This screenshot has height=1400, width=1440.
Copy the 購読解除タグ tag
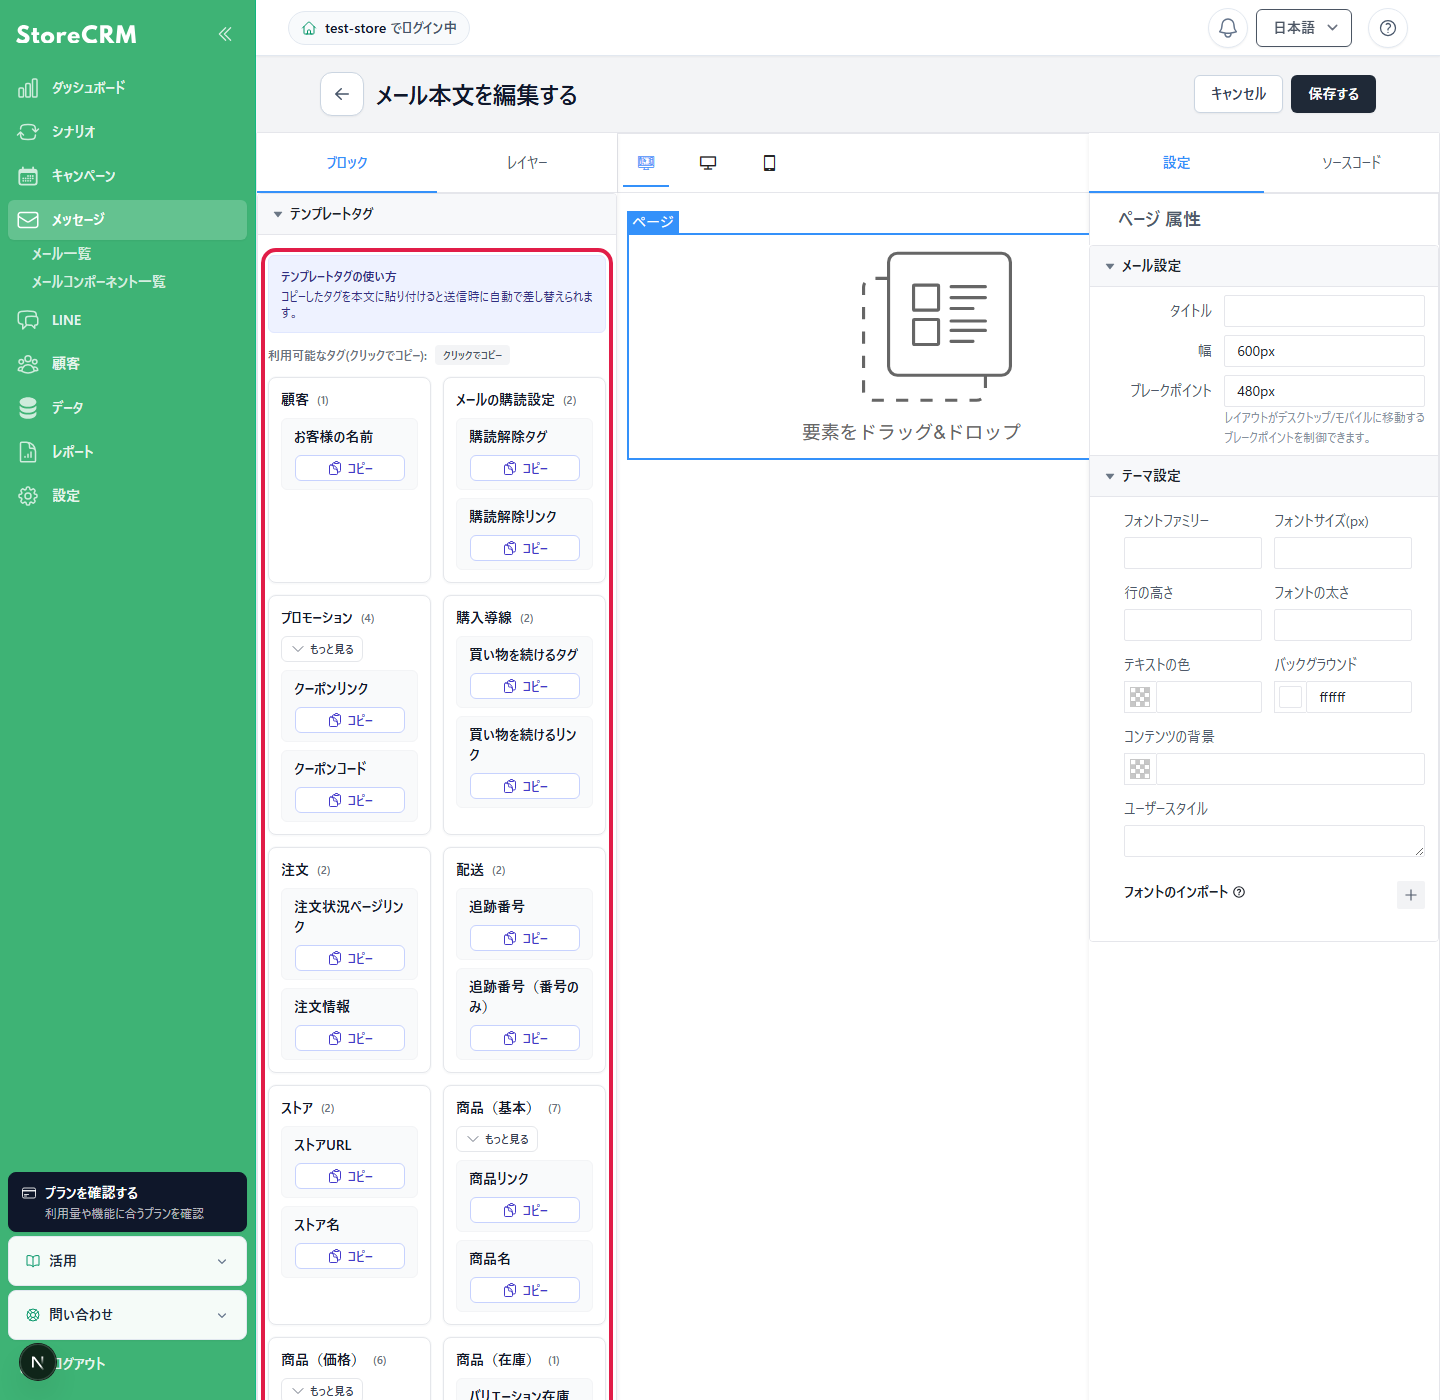(525, 468)
